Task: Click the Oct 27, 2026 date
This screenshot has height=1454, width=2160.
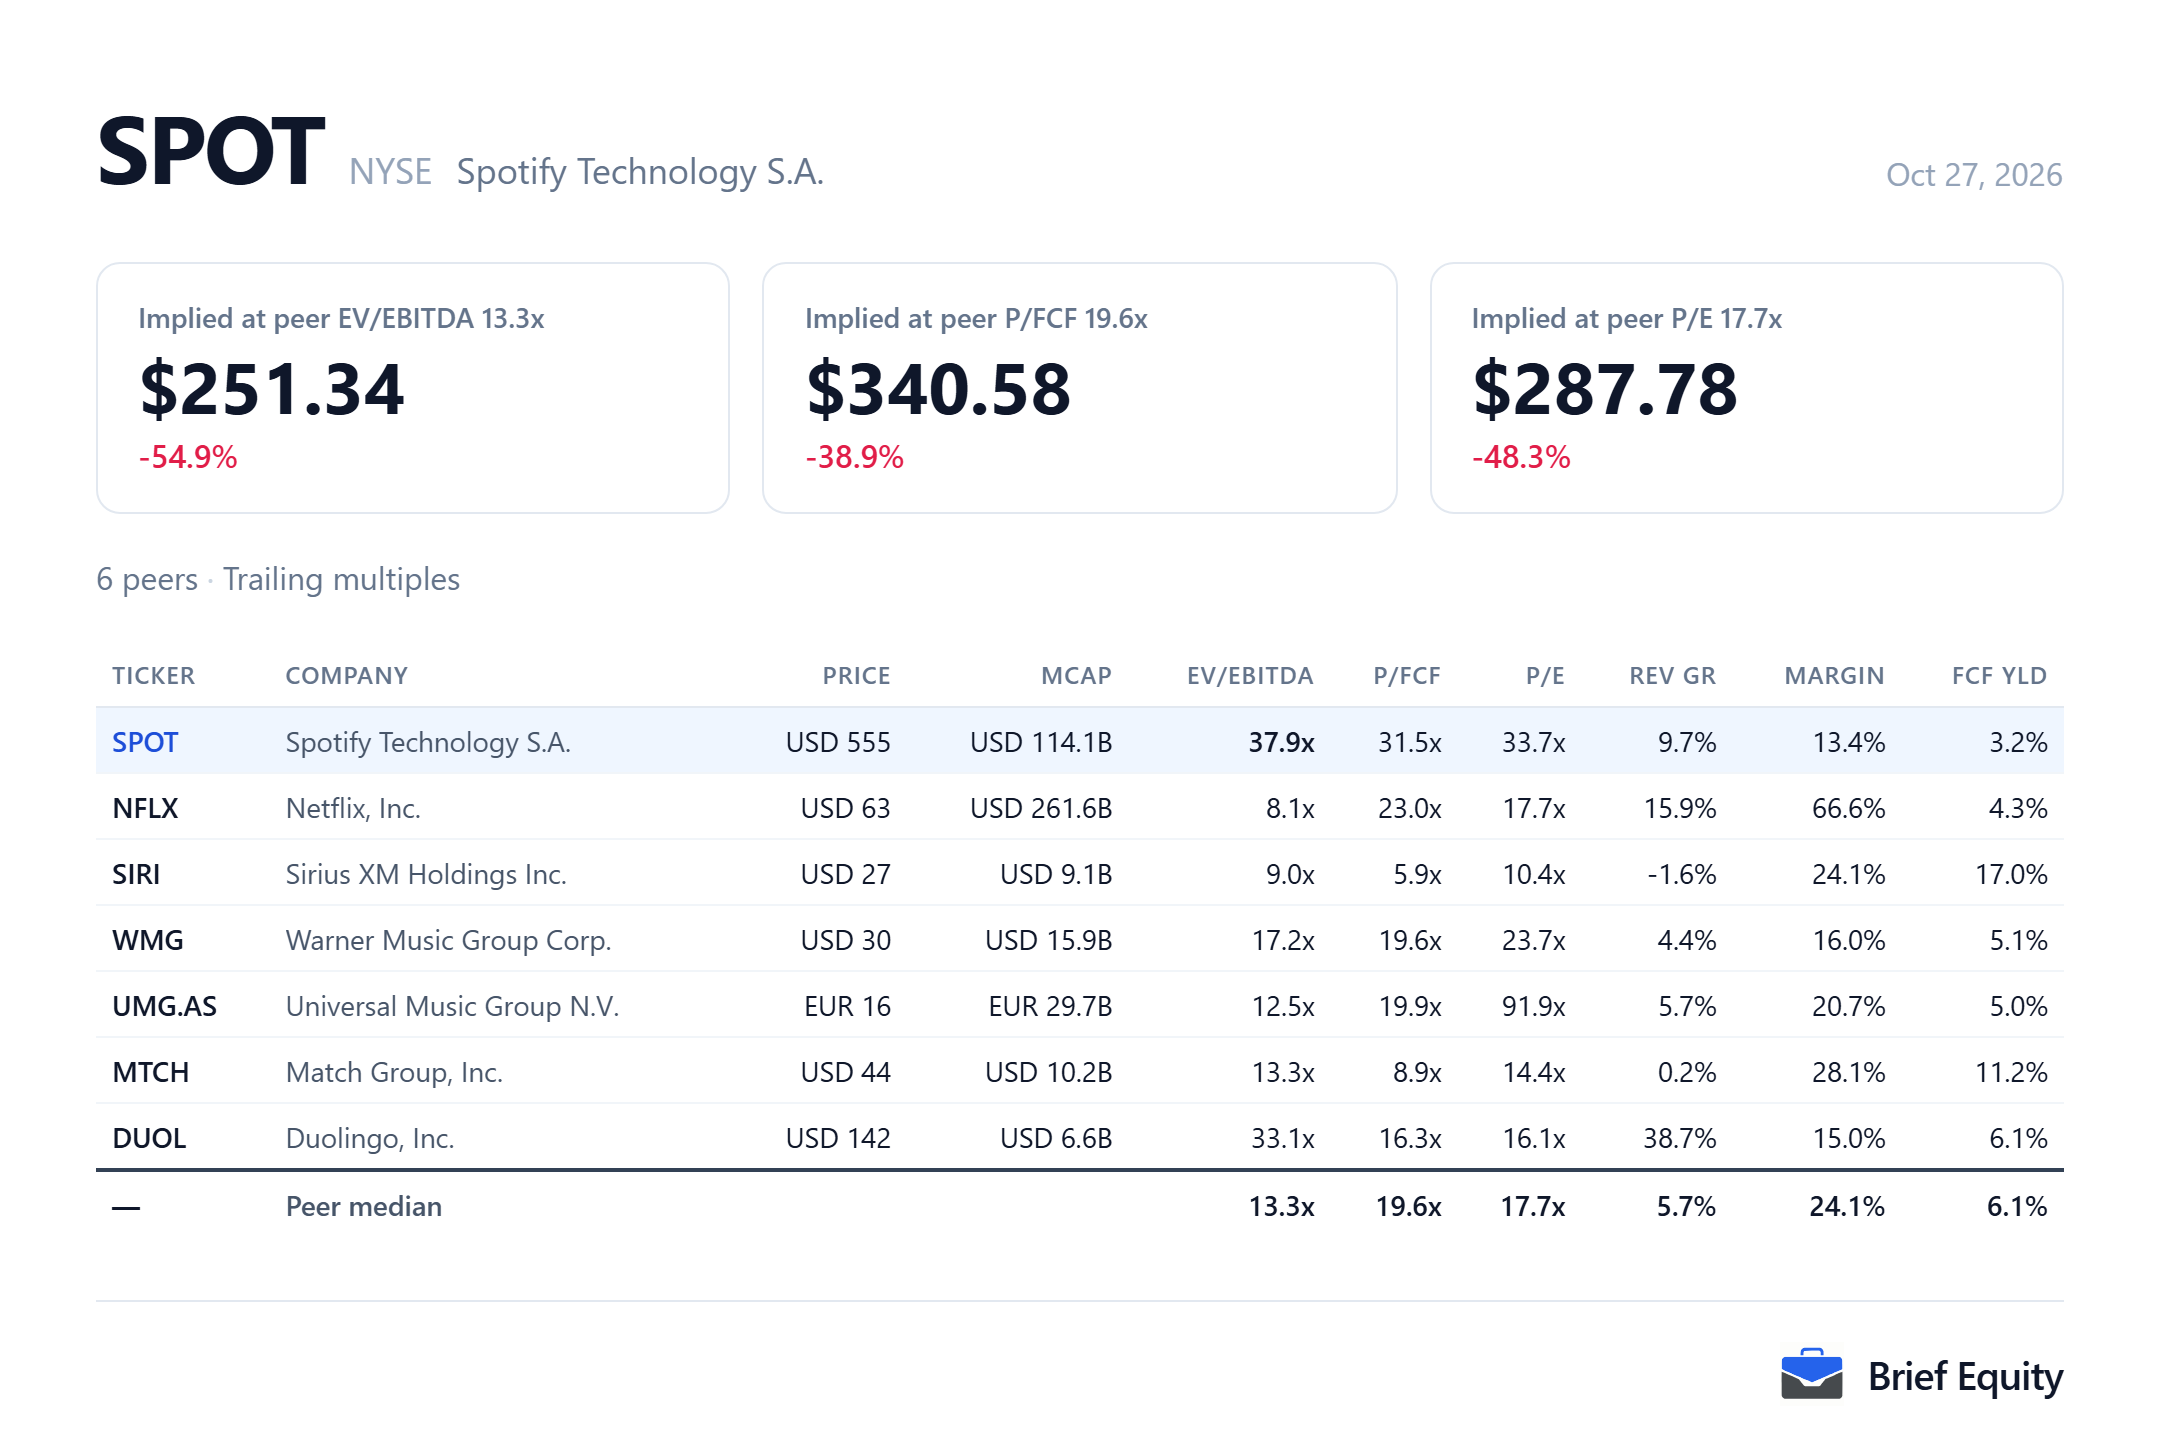Action: pos(1974,175)
